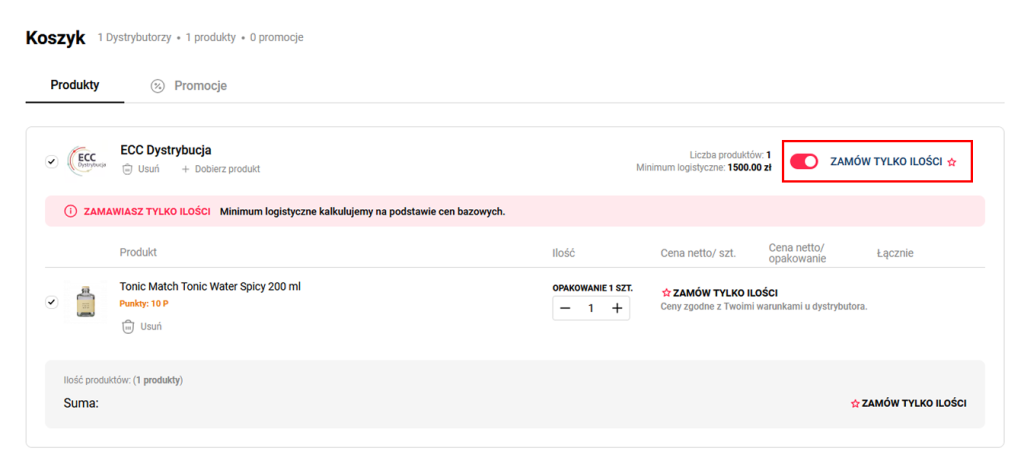Click the percent icon on Promocje tab

pos(157,86)
